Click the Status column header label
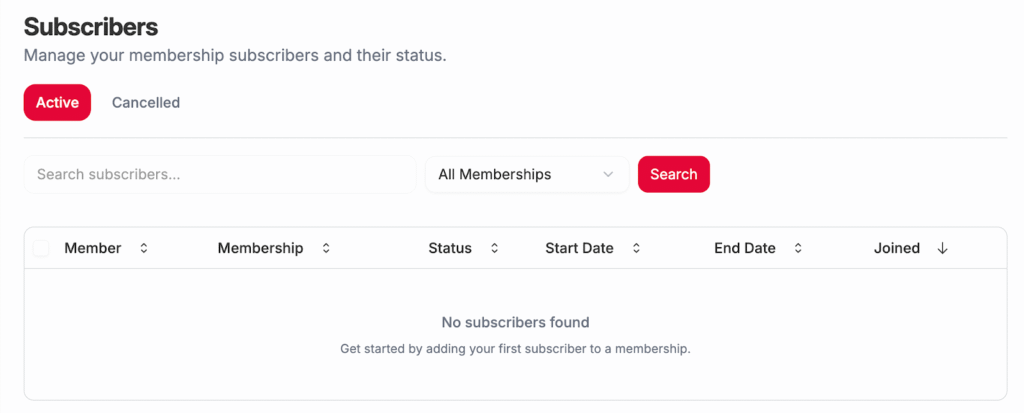Screen dimensions: 1024x413 (450, 248)
